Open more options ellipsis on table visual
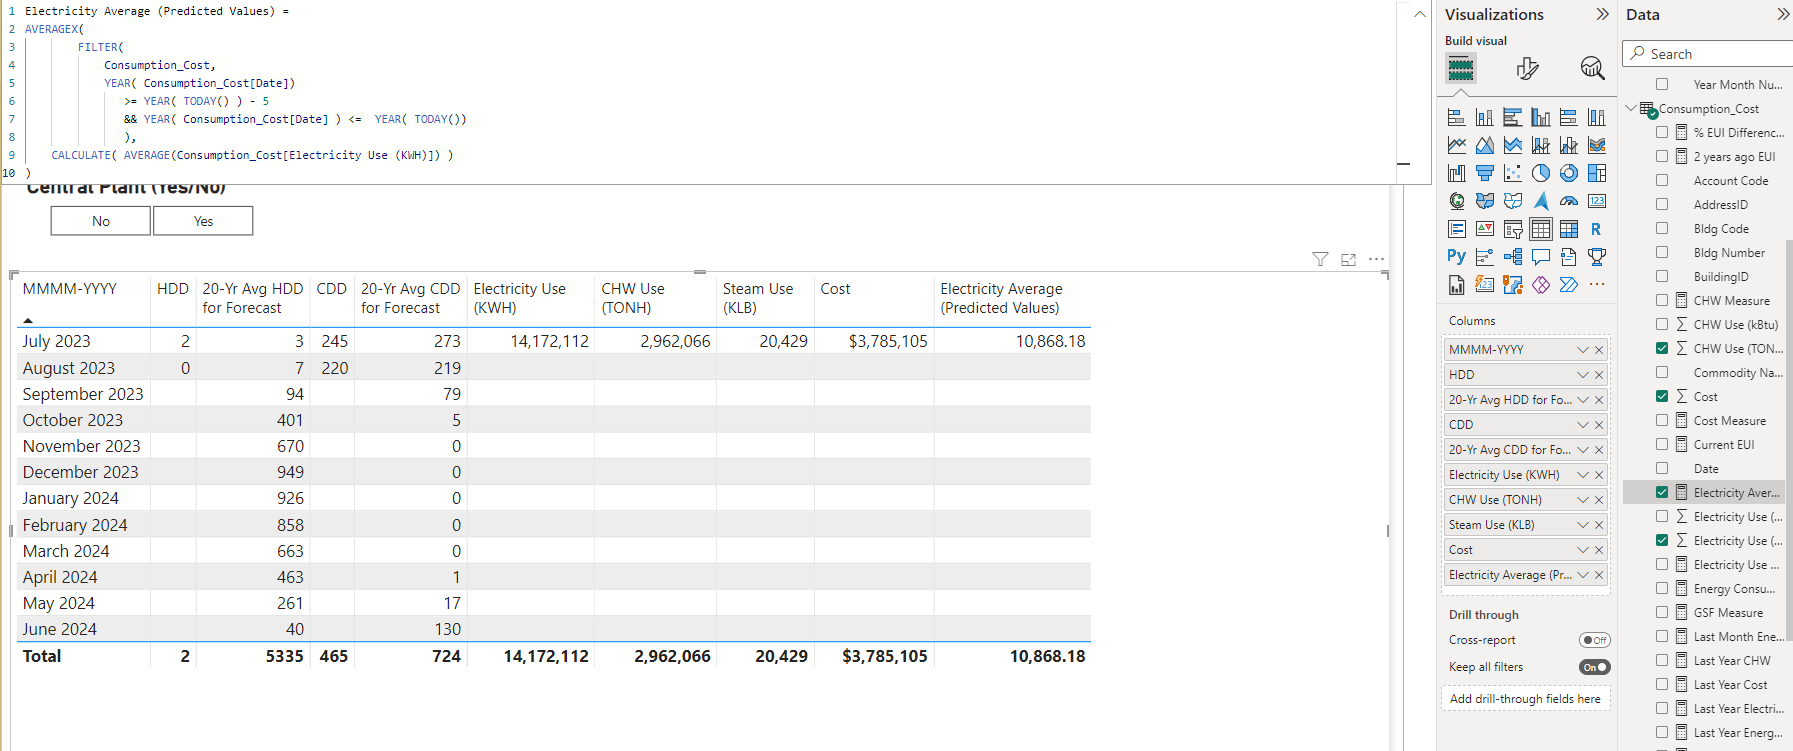Image resolution: width=1793 pixels, height=751 pixels. pos(1377,259)
